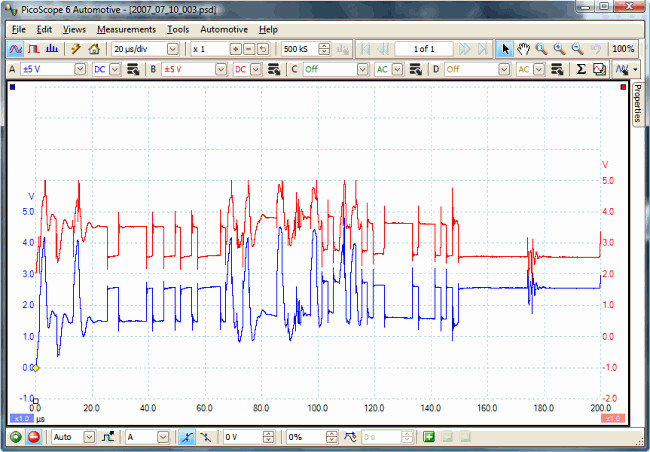Viewport: 650px width, 452px height.
Task: Open the Properties side tab
Action: click(639, 104)
